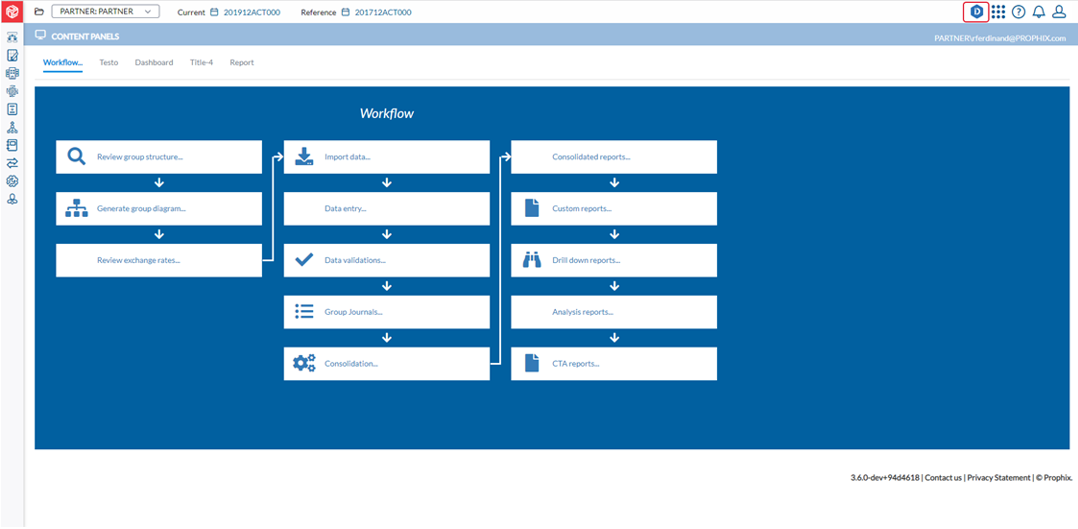
Task: Click the printer-shaped sidebar icon
Action: tap(12, 73)
